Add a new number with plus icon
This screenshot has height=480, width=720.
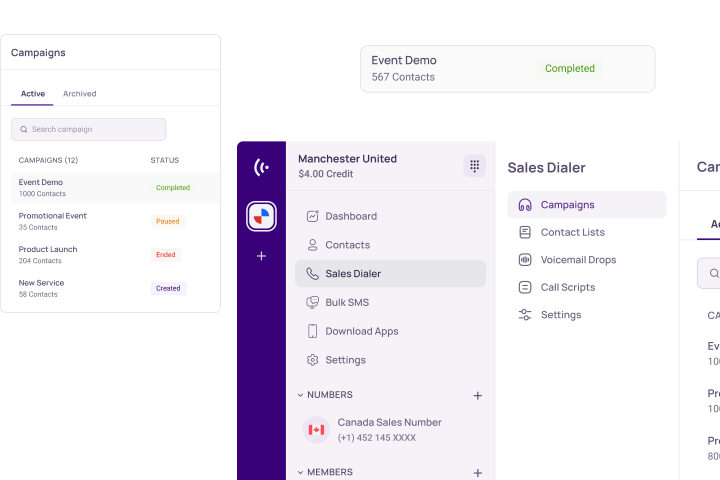click(478, 395)
